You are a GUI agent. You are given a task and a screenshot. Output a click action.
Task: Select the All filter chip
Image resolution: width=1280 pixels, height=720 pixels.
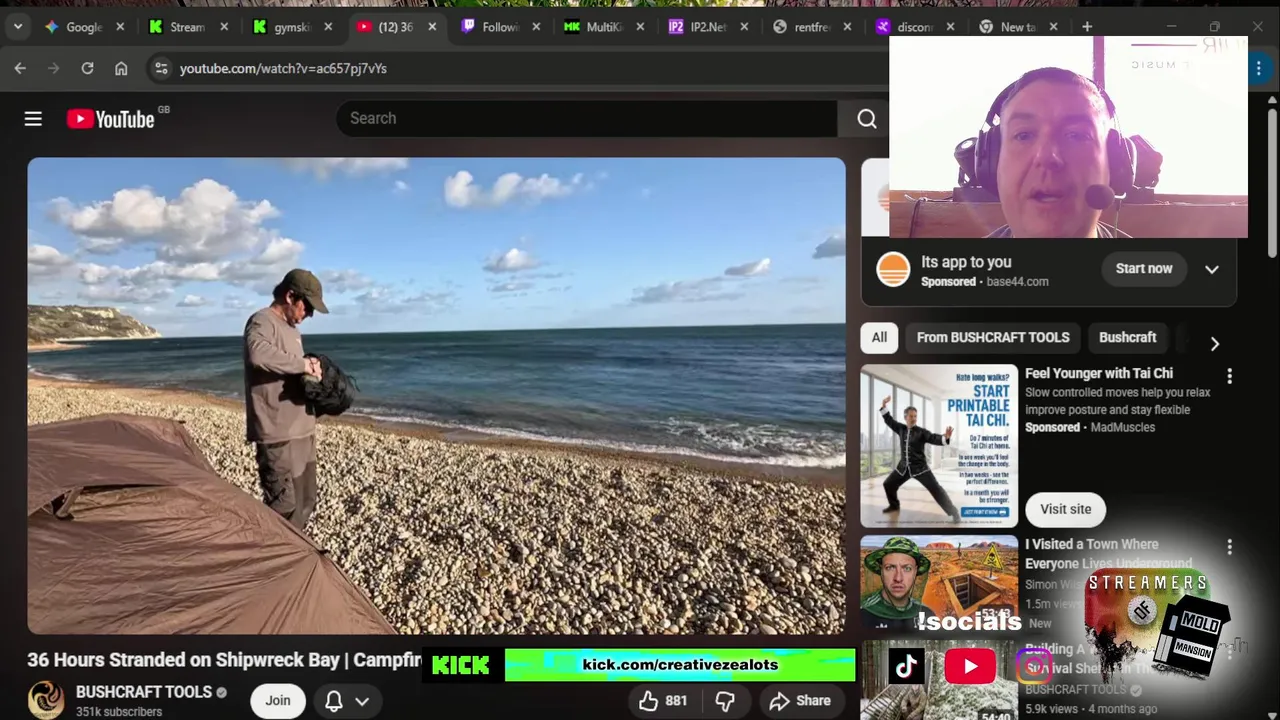coord(879,338)
